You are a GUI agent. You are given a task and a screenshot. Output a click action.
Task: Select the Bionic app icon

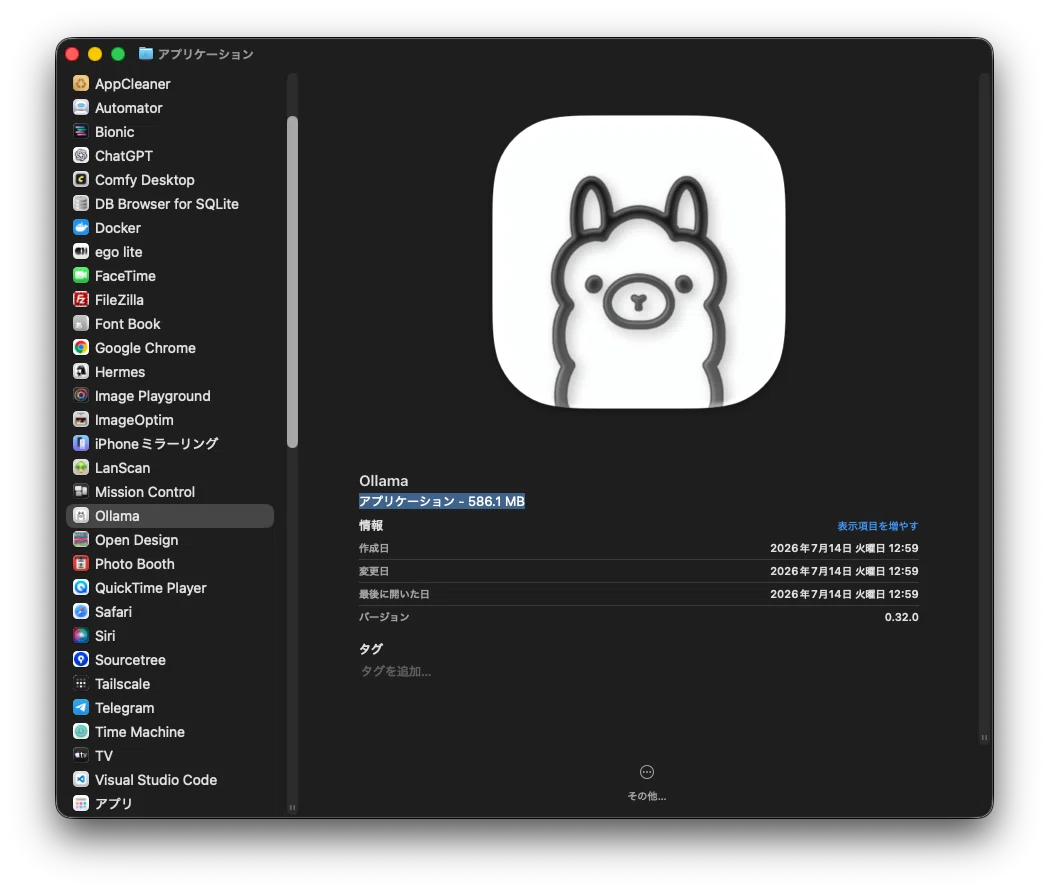click(x=81, y=132)
